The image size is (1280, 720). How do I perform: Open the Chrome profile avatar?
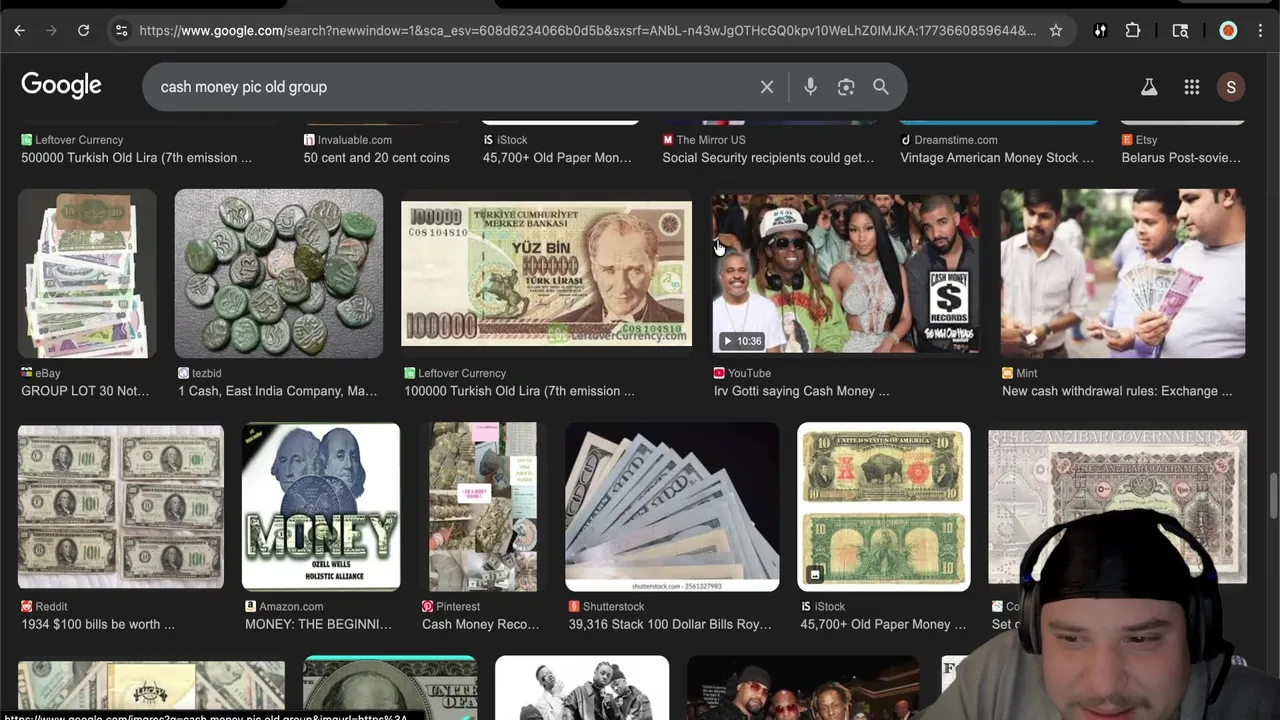pos(1228,31)
